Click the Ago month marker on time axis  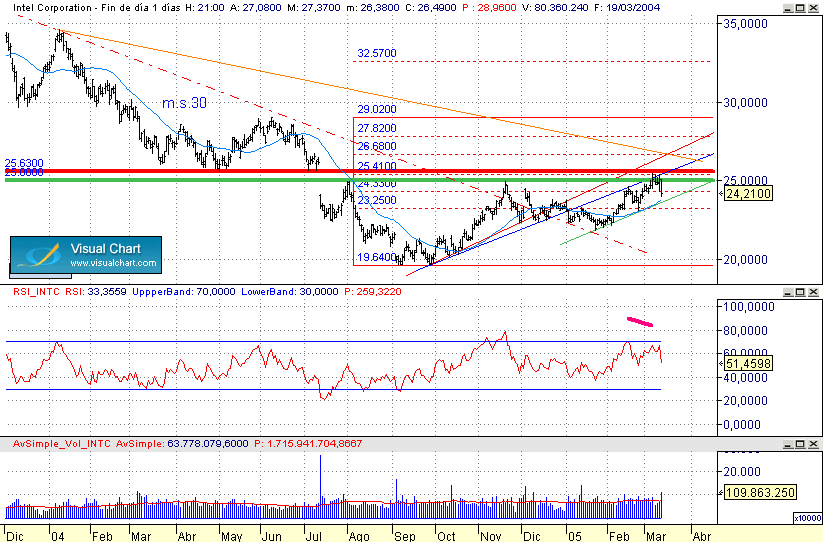(359, 536)
